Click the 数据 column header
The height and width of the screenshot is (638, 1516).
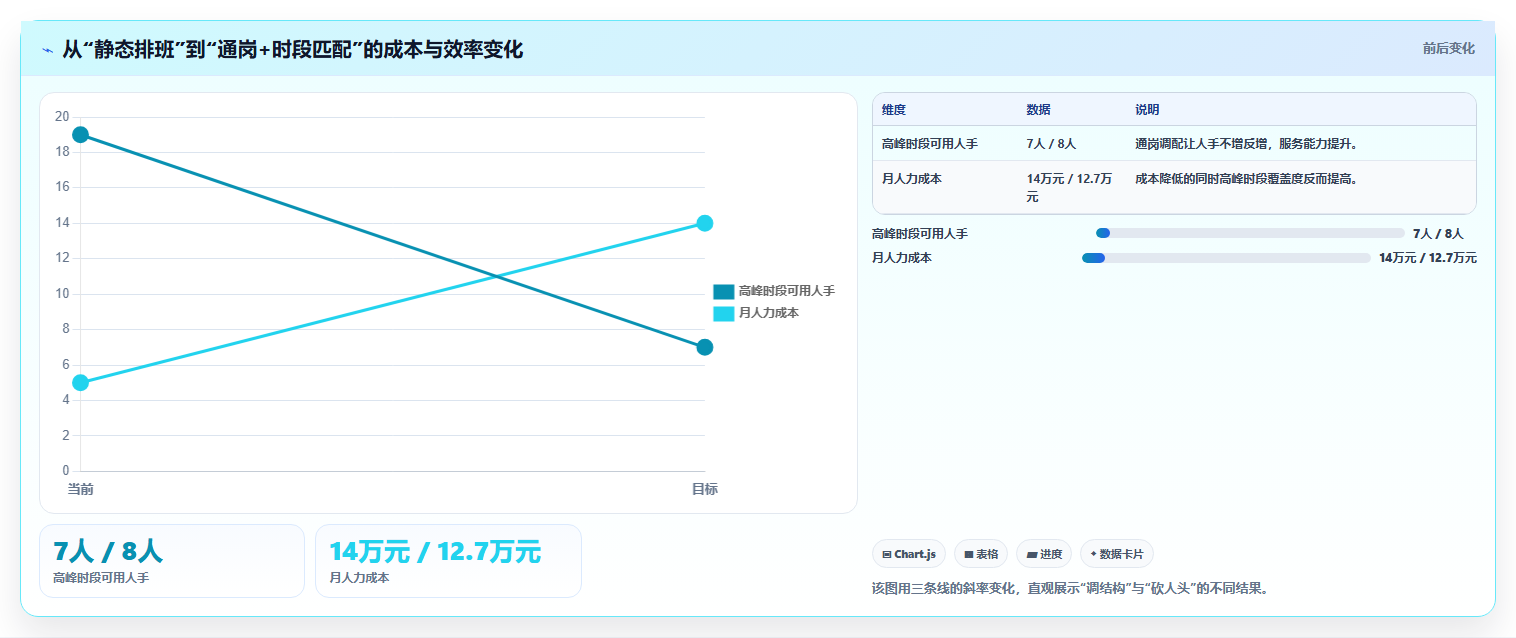point(1038,110)
